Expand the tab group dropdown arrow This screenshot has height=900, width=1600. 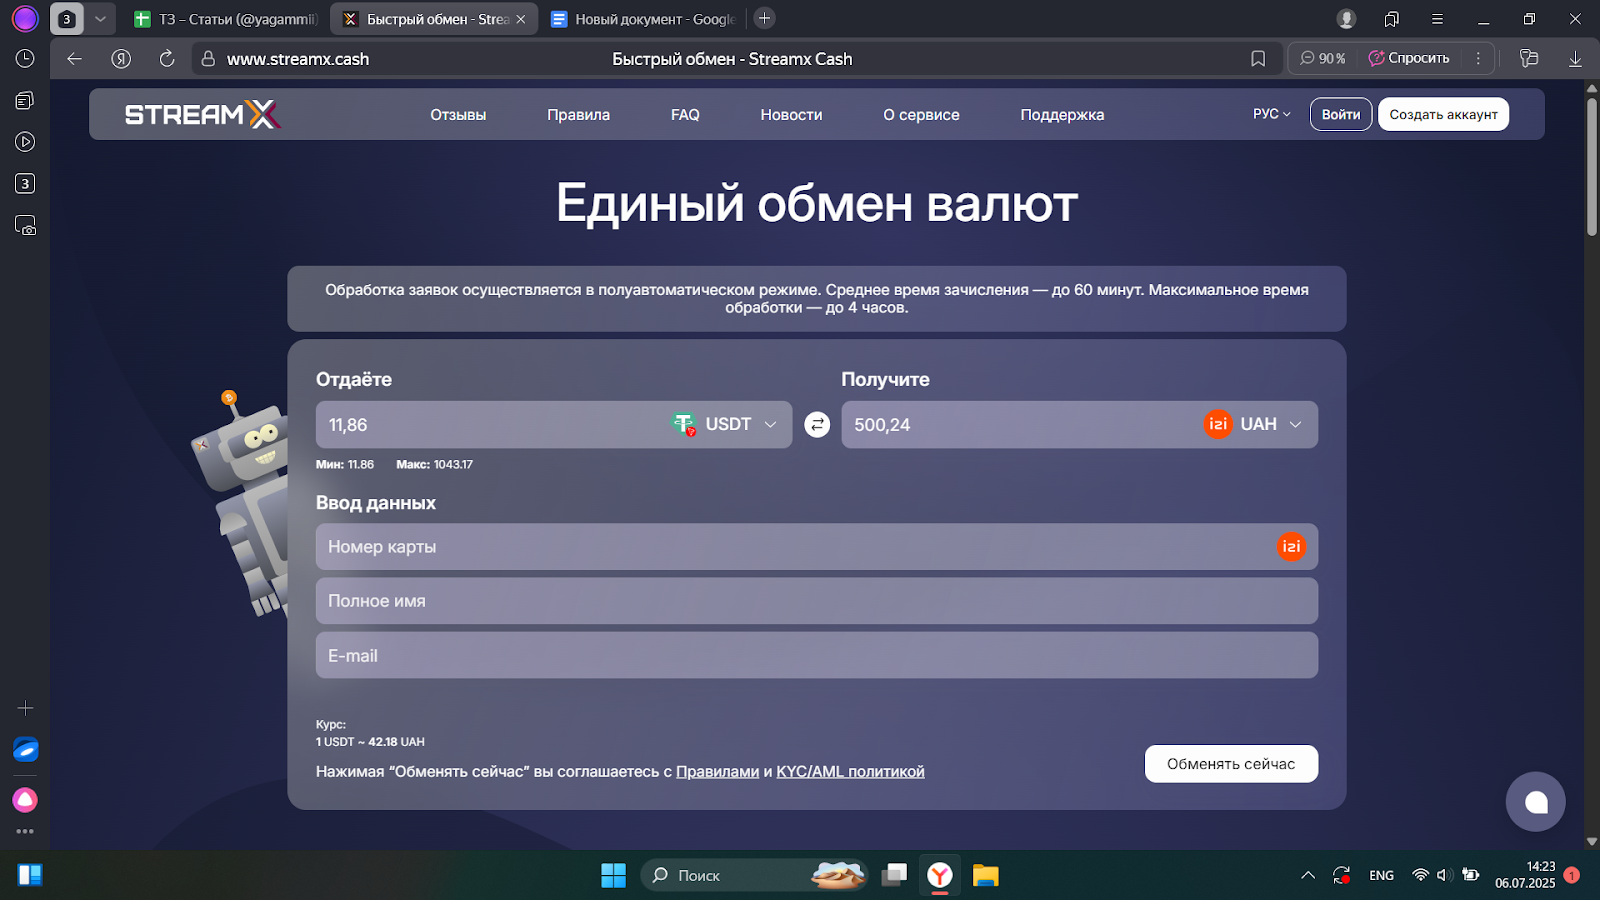(100, 19)
